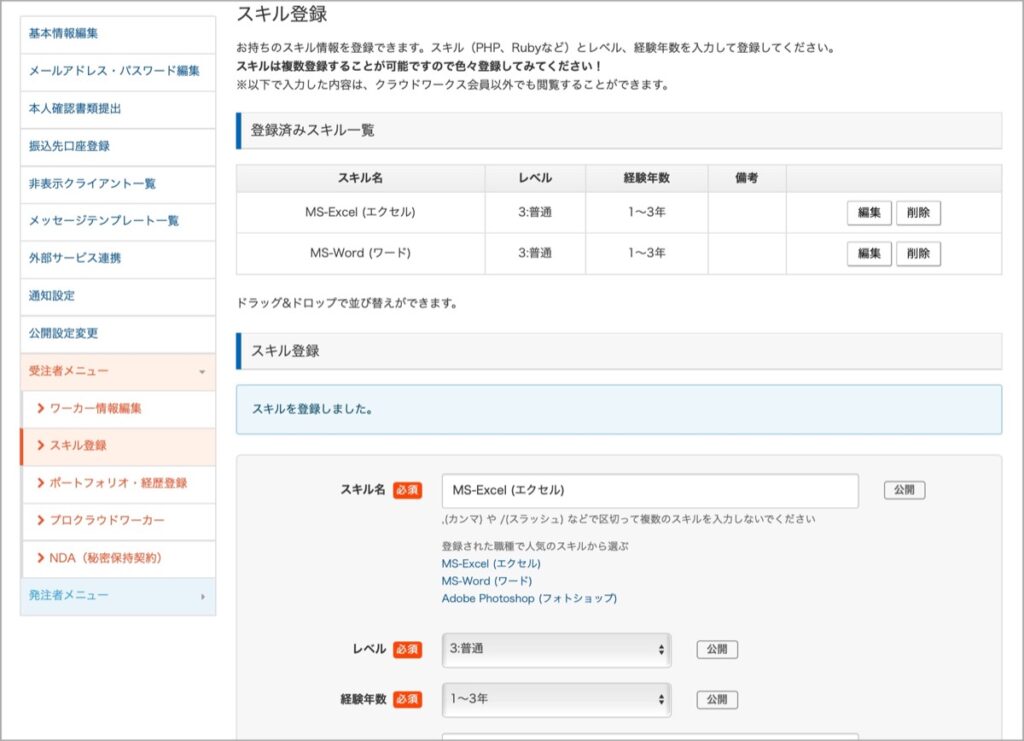Image resolution: width=1024 pixels, height=741 pixels.
Task: Choose Adobe Photoshop (フォトショップ) suggested skill link
Action: tap(529, 599)
